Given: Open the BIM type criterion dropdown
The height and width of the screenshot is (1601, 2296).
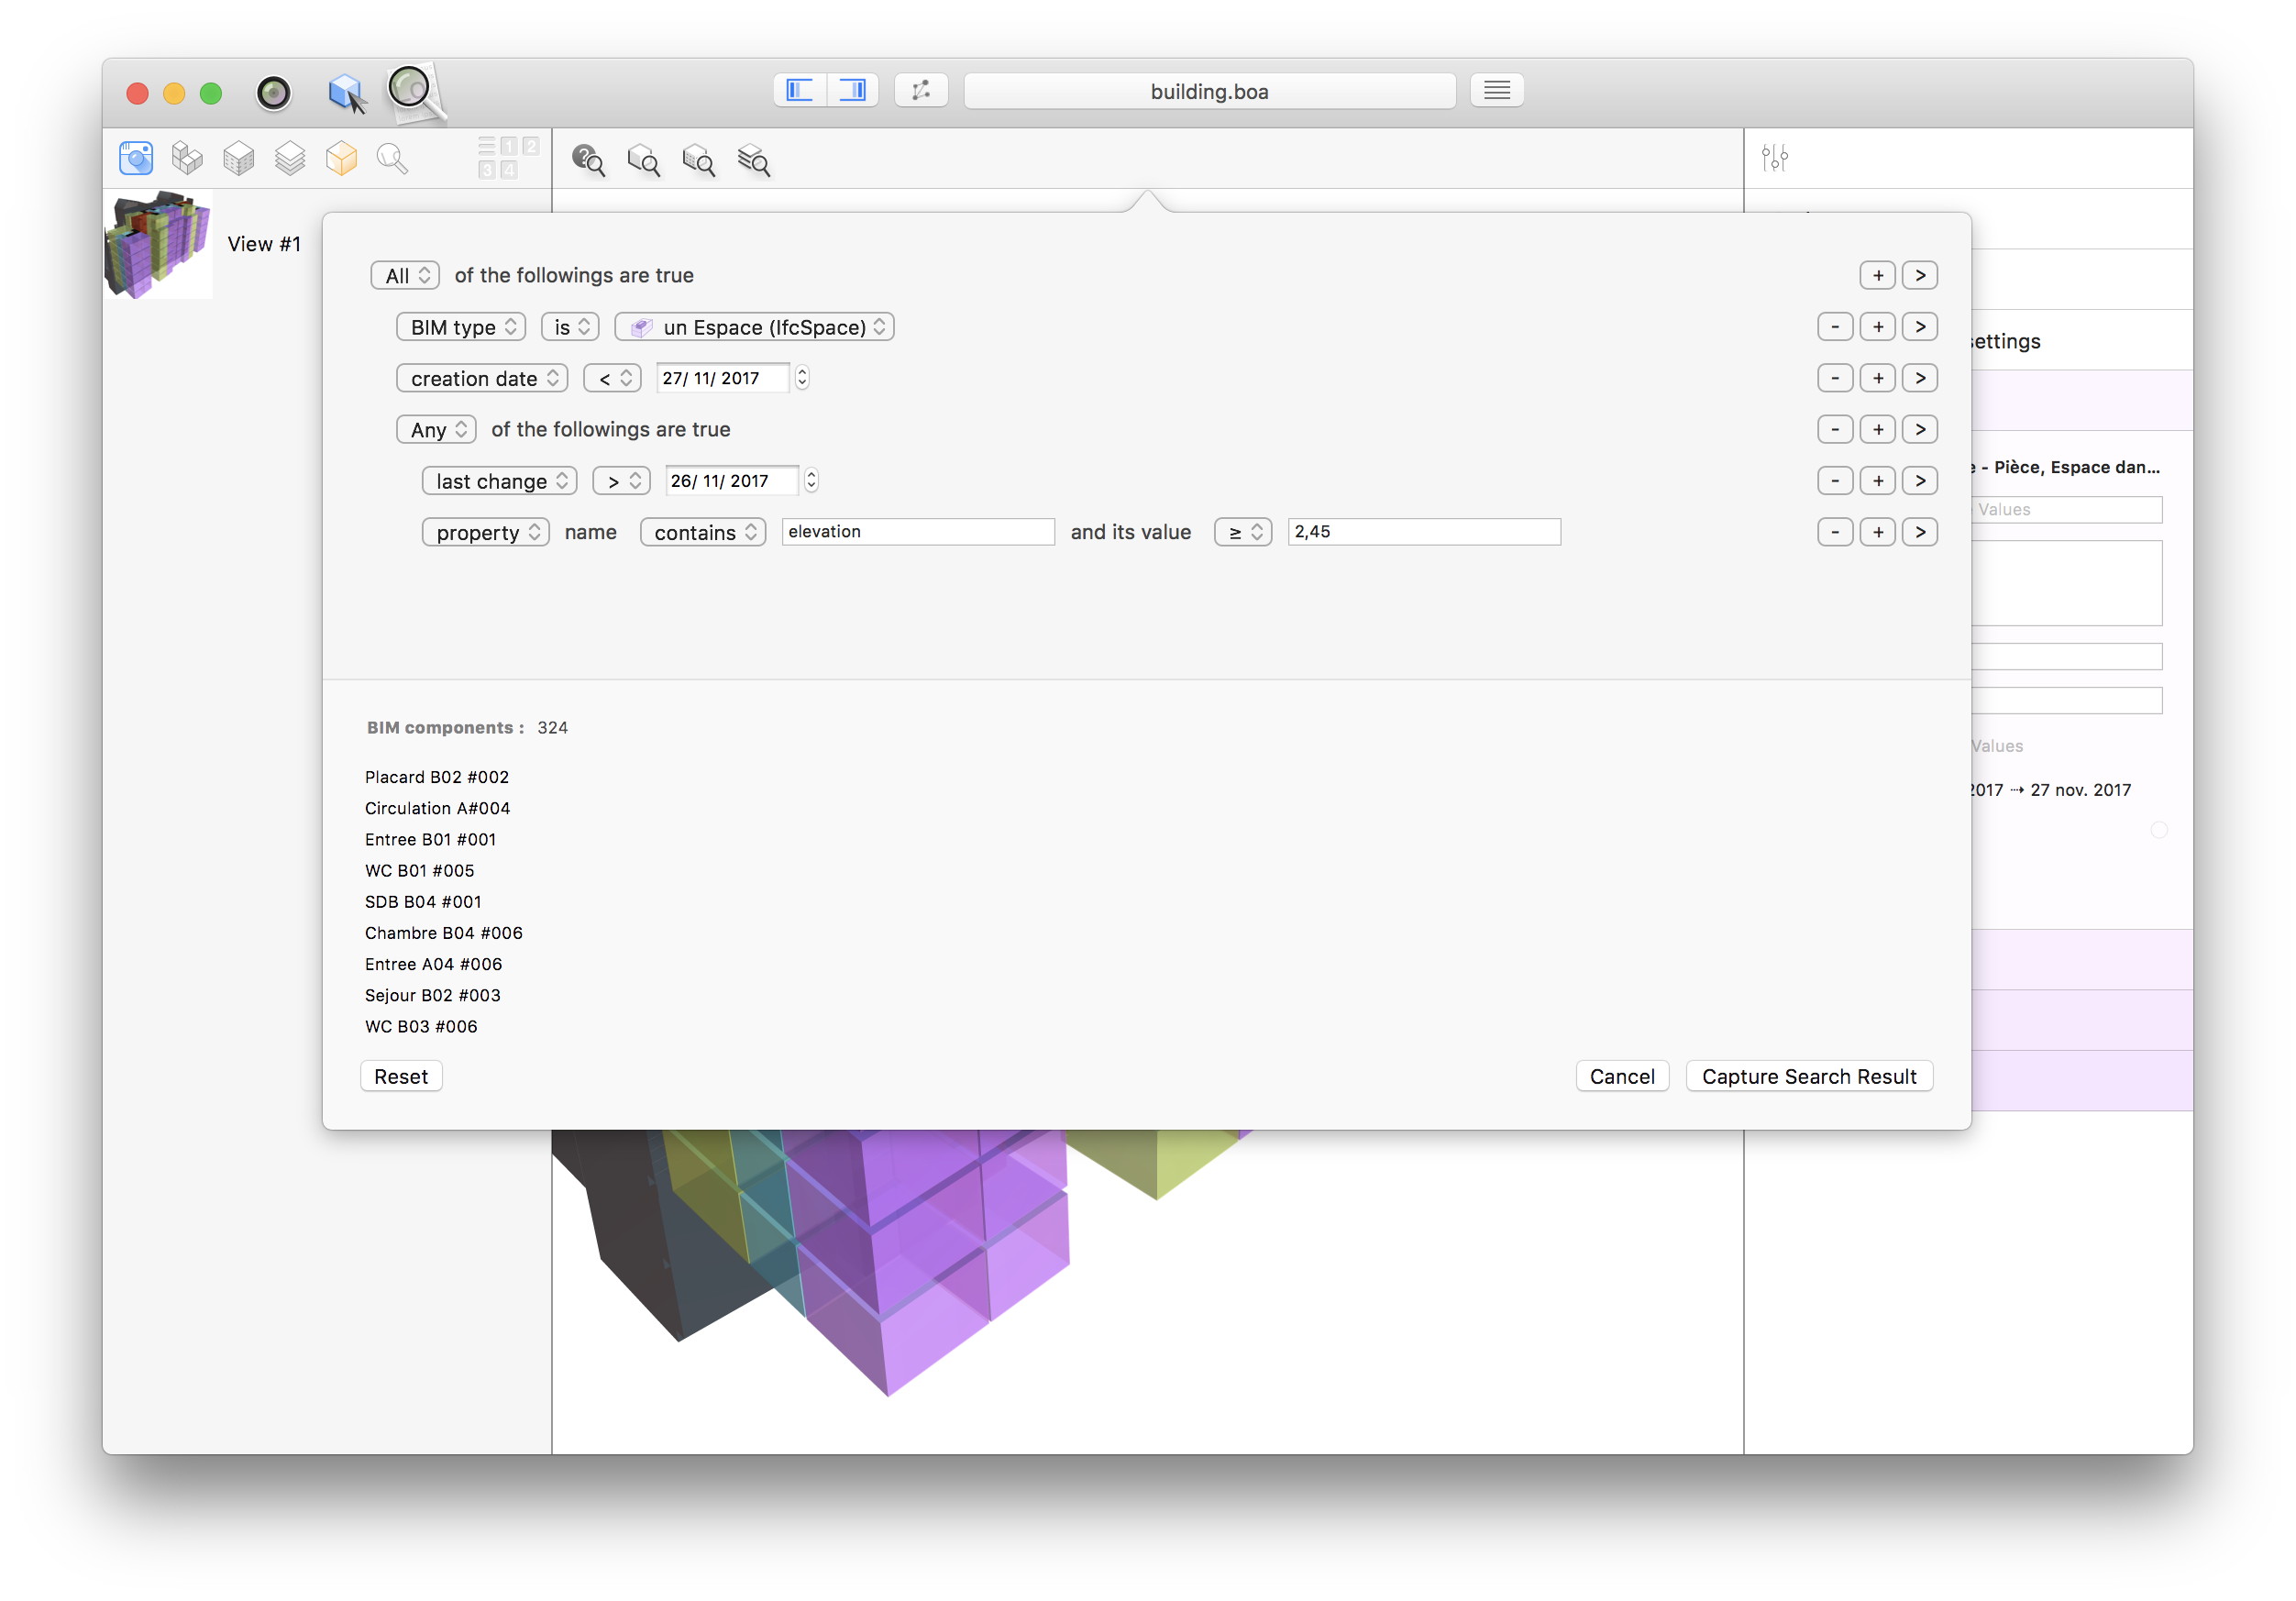Looking at the screenshot, I should click(x=461, y=327).
